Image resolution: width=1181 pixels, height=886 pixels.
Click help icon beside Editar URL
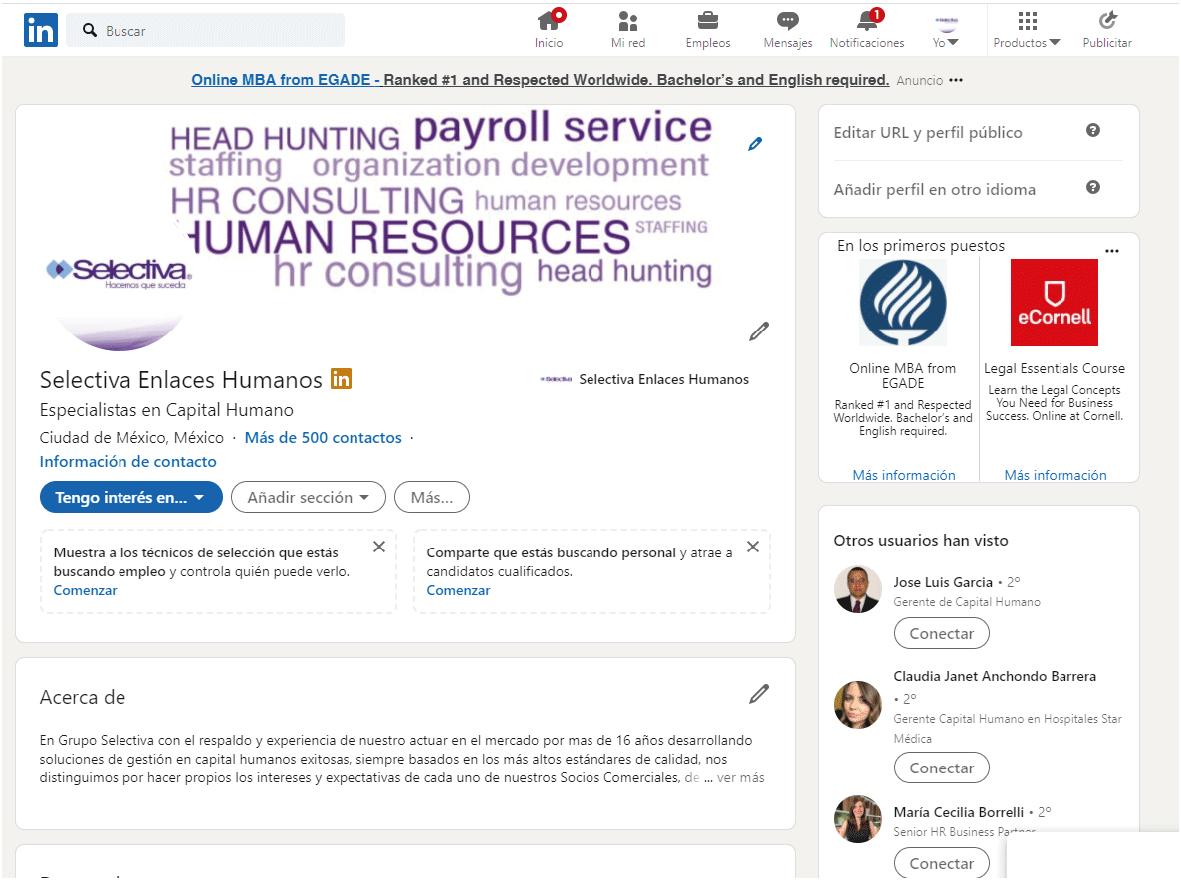[x=1092, y=130]
